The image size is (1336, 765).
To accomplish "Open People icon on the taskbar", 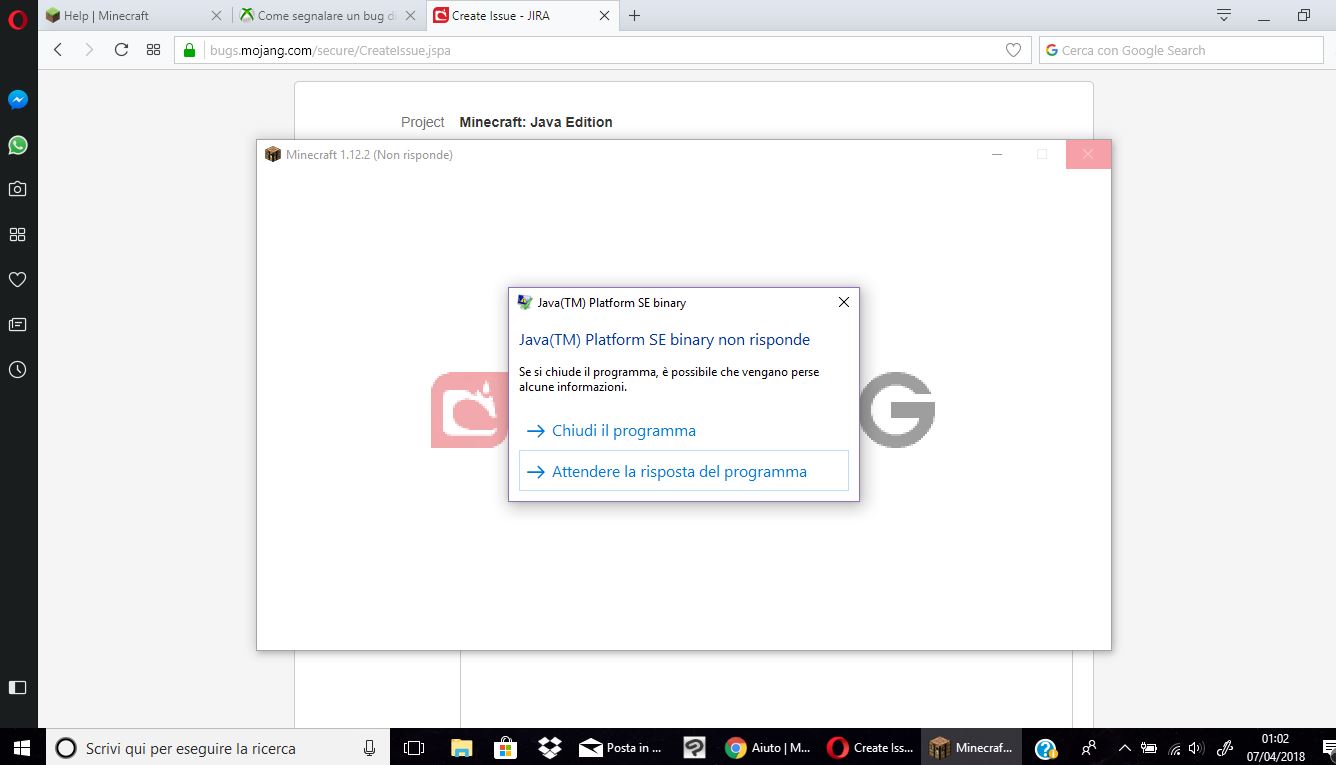I will click(x=1089, y=747).
